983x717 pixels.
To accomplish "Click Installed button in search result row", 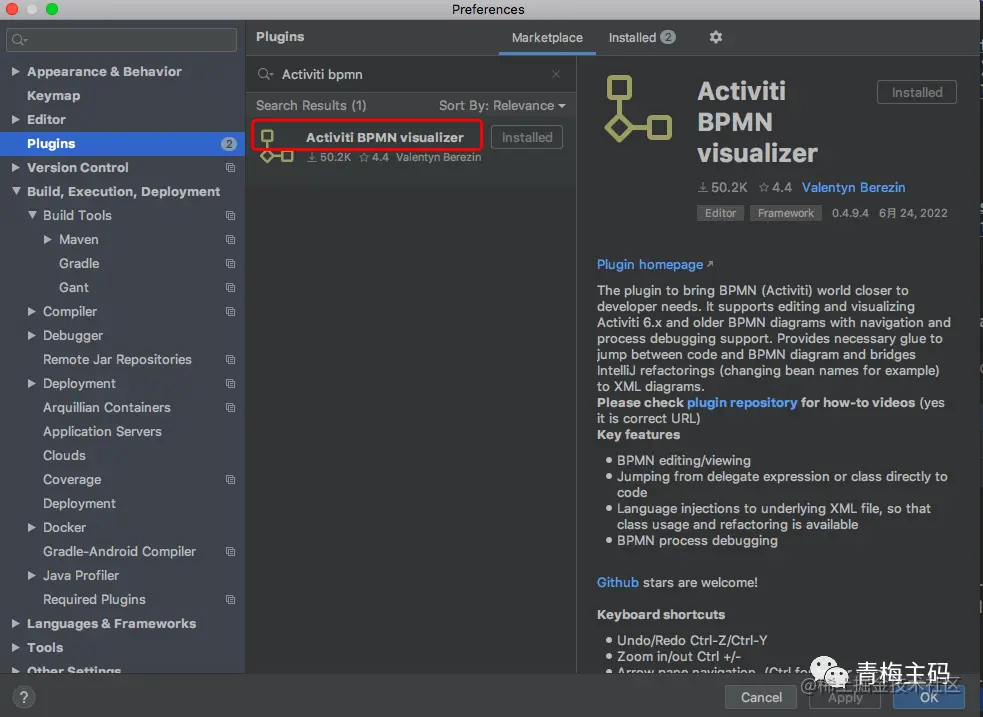I will coord(527,137).
